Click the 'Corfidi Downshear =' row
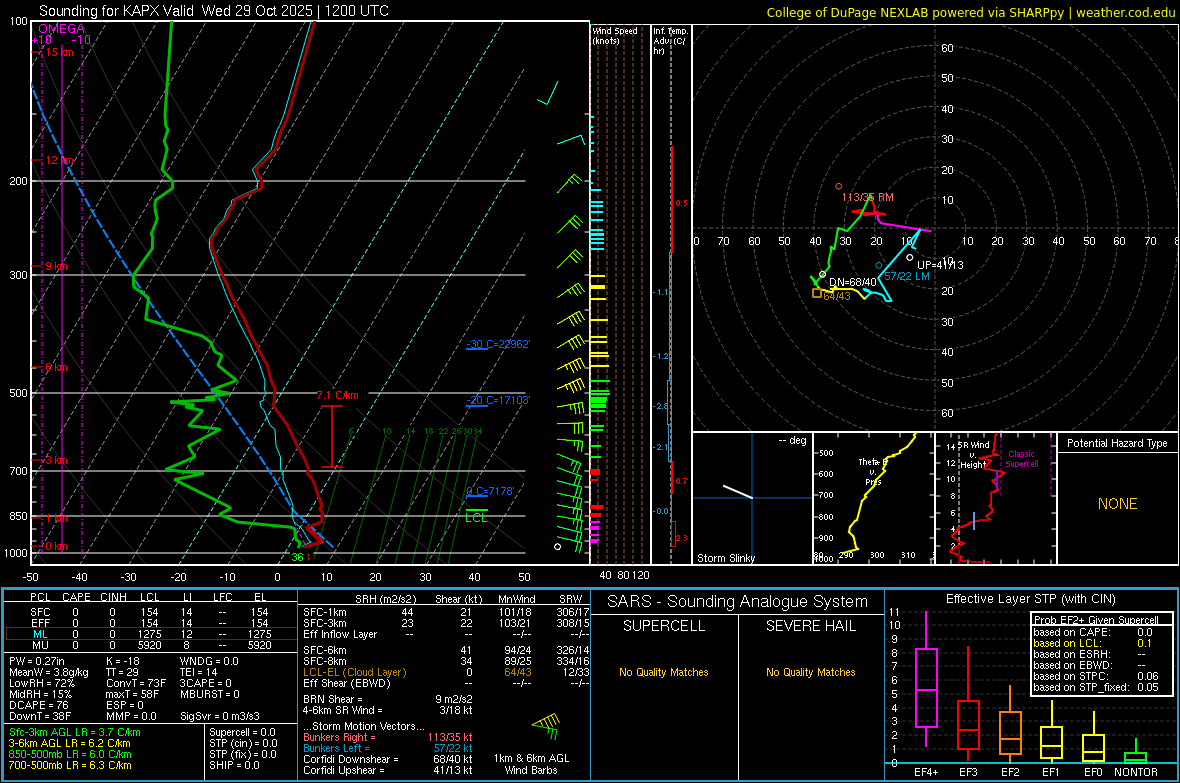 [388, 759]
